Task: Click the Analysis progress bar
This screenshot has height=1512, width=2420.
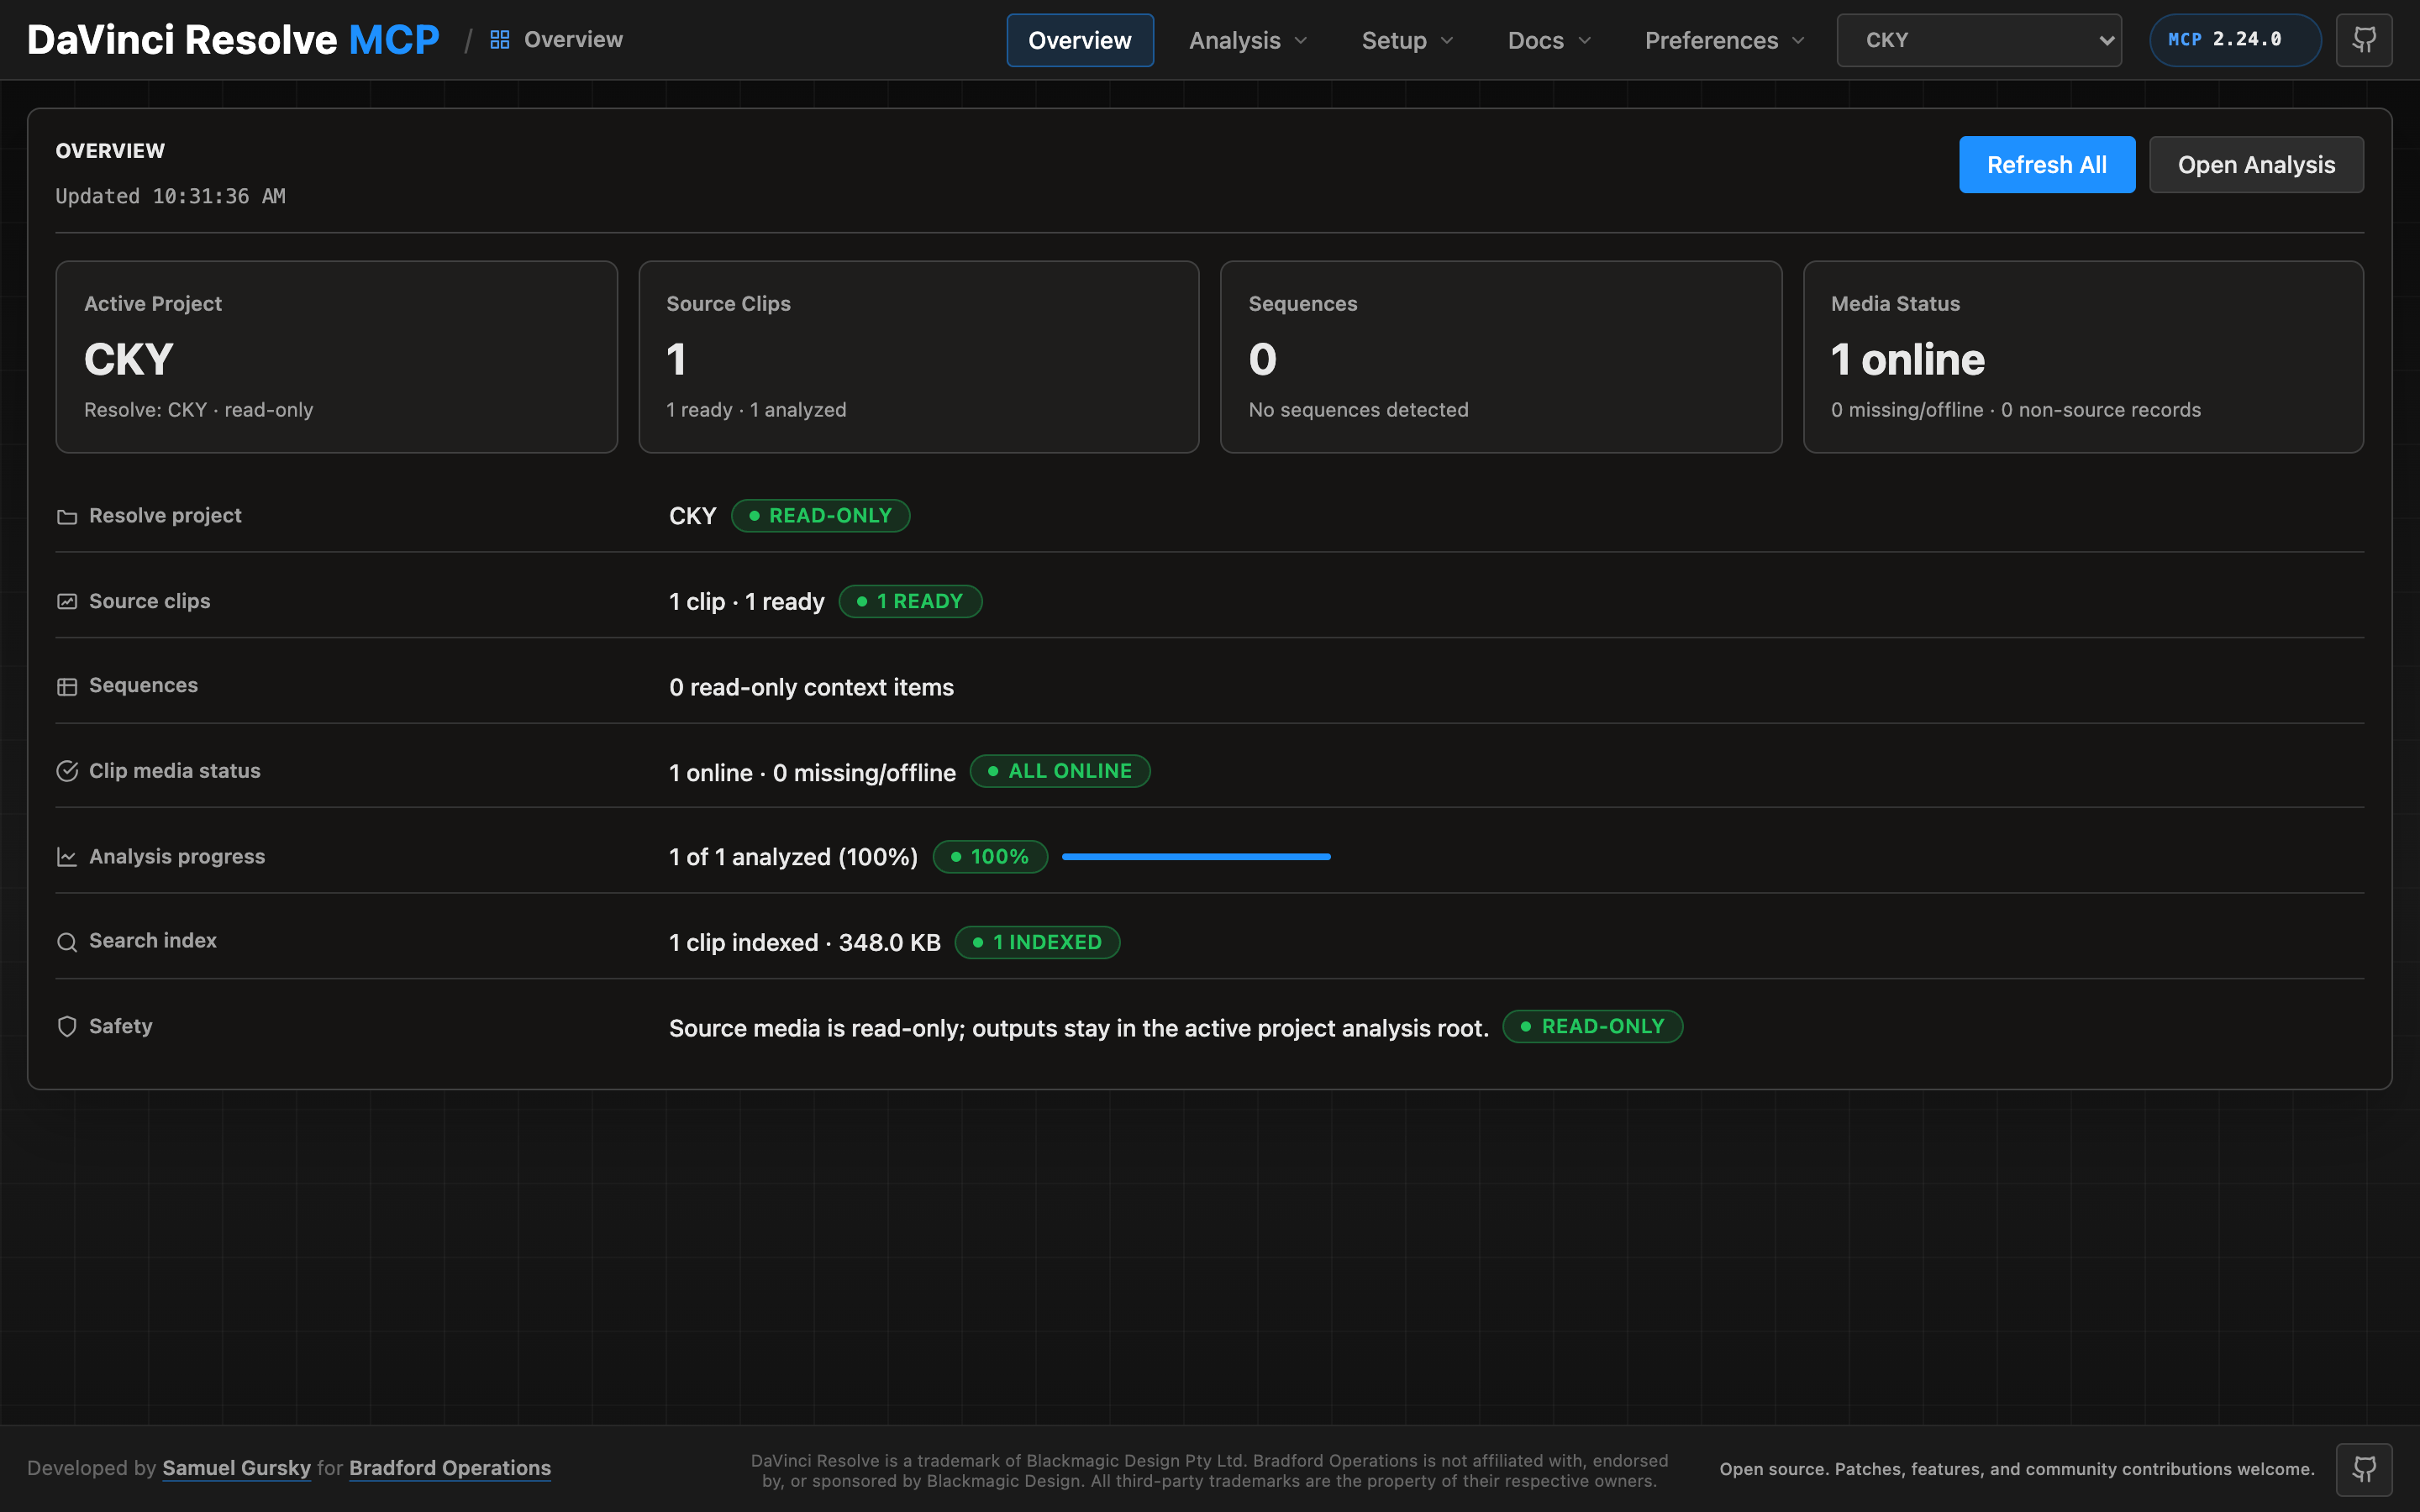Action: (1196, 857)
